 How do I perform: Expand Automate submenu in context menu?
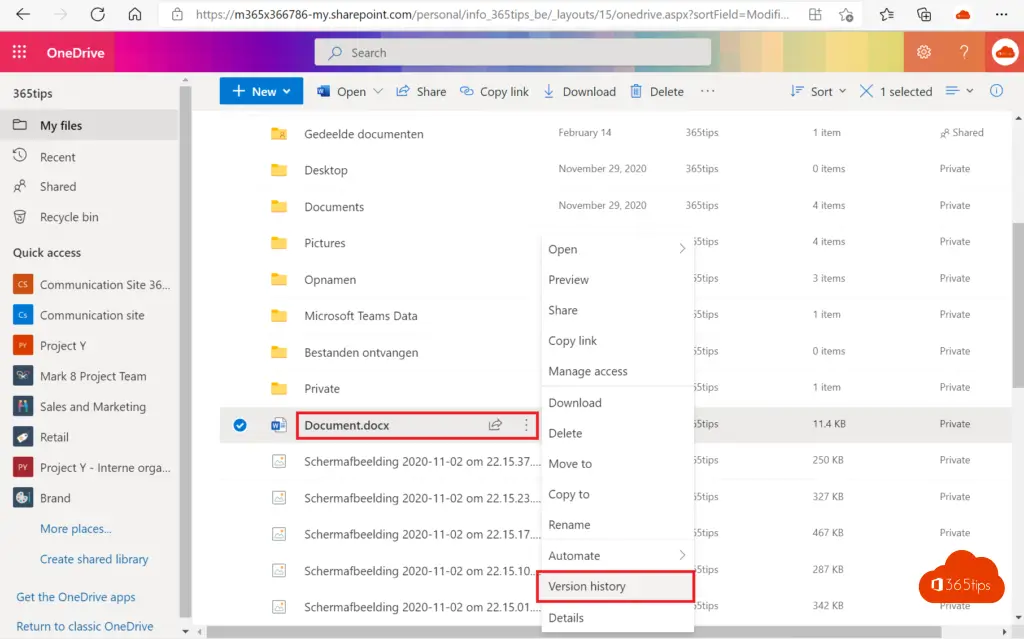[682, 555]
